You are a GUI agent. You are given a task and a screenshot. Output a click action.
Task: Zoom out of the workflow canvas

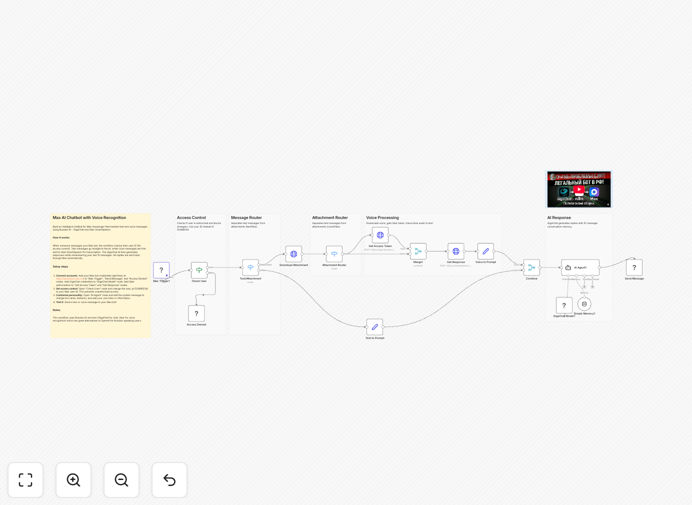(x=121, y=480)
